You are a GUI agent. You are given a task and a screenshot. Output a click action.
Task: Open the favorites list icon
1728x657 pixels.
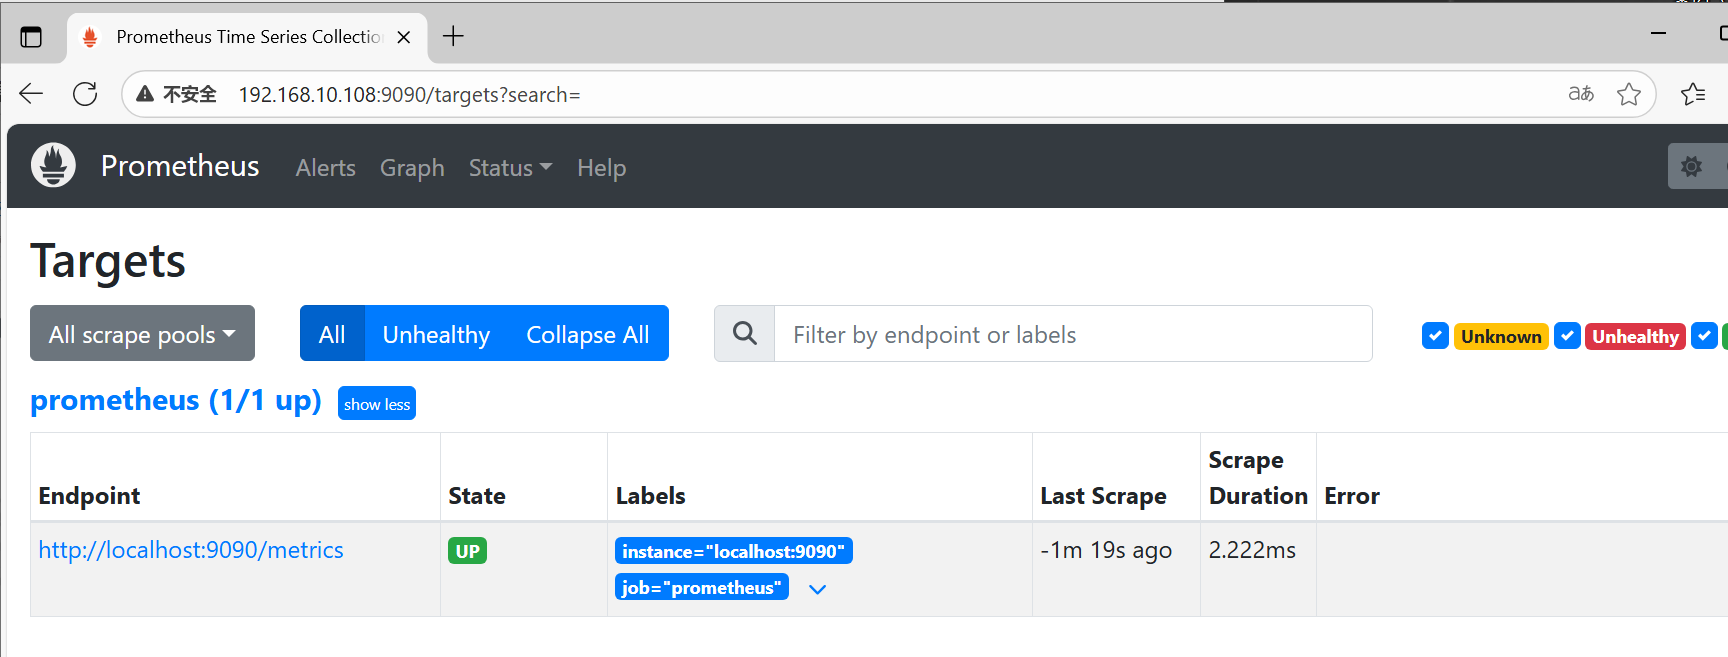pyautogui.click(x=1693, y=94)
